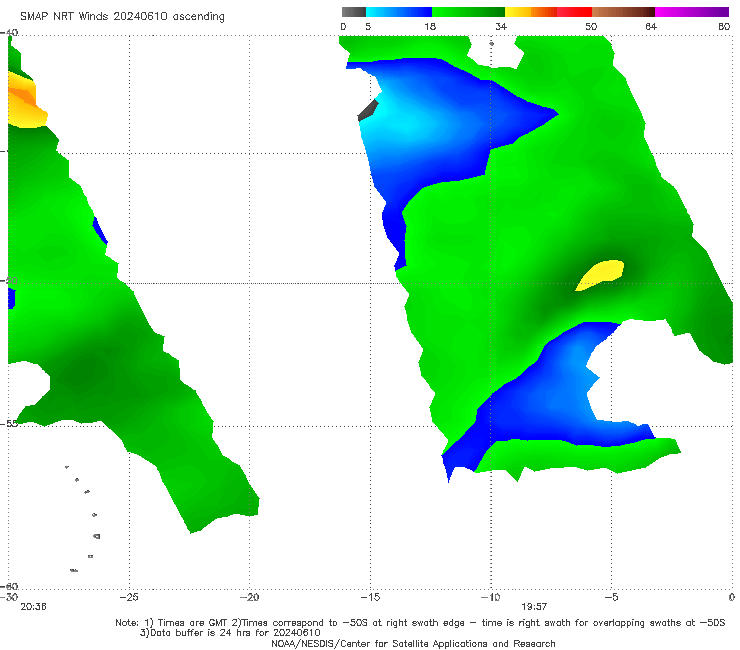Image resolution: width=740 pixels, height=650 pixels.
Task: Click the yellow wind patch in the right swath
Action: (602, 274)
